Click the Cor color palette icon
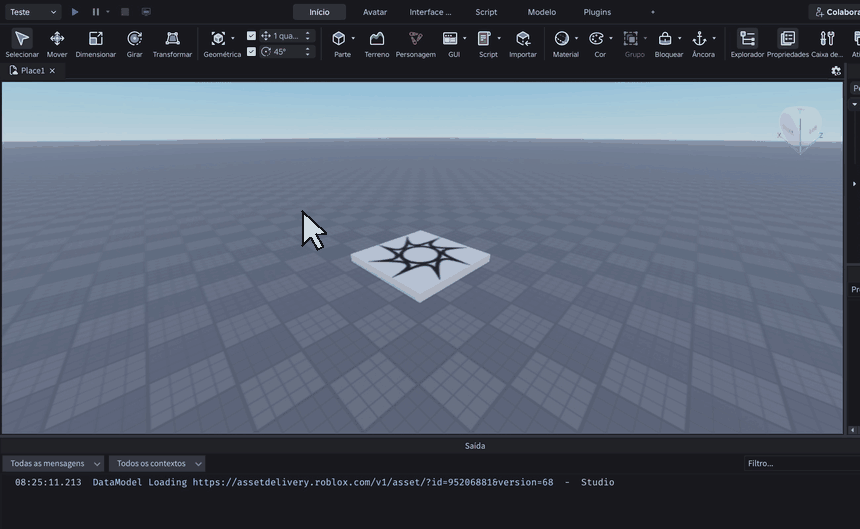 tap(596, 38)
